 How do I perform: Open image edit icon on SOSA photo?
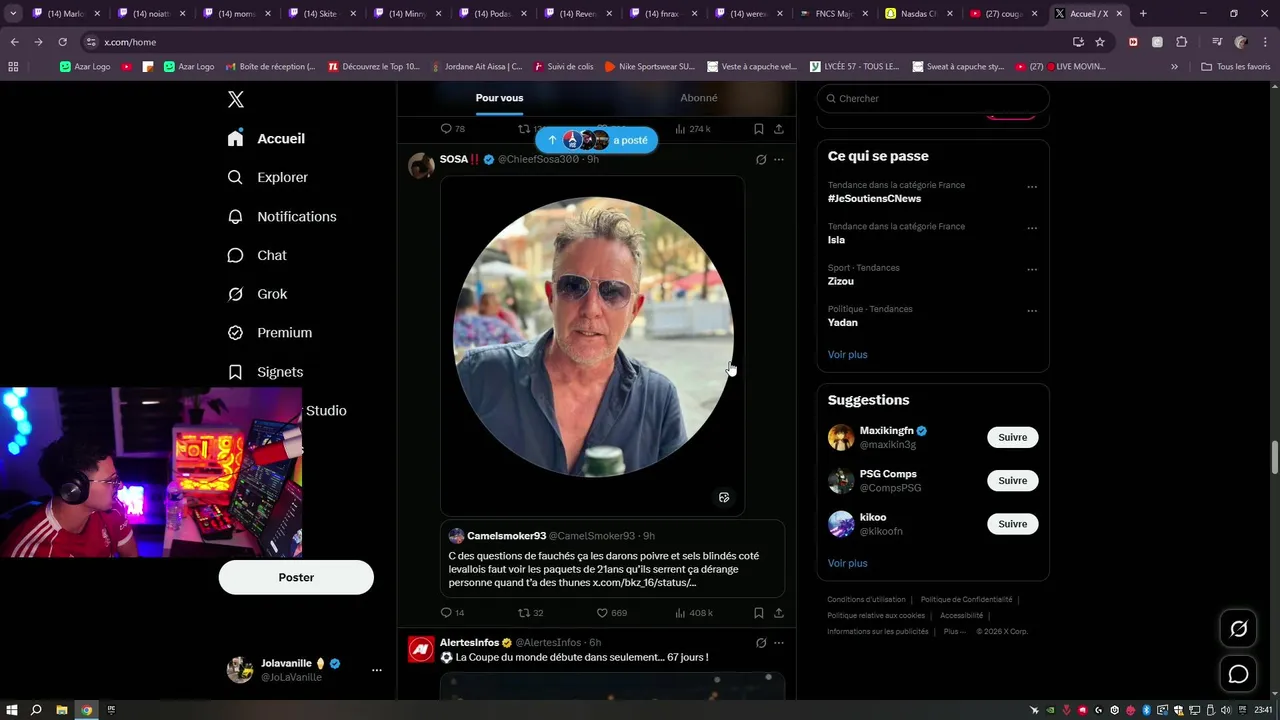coord(724,497)
